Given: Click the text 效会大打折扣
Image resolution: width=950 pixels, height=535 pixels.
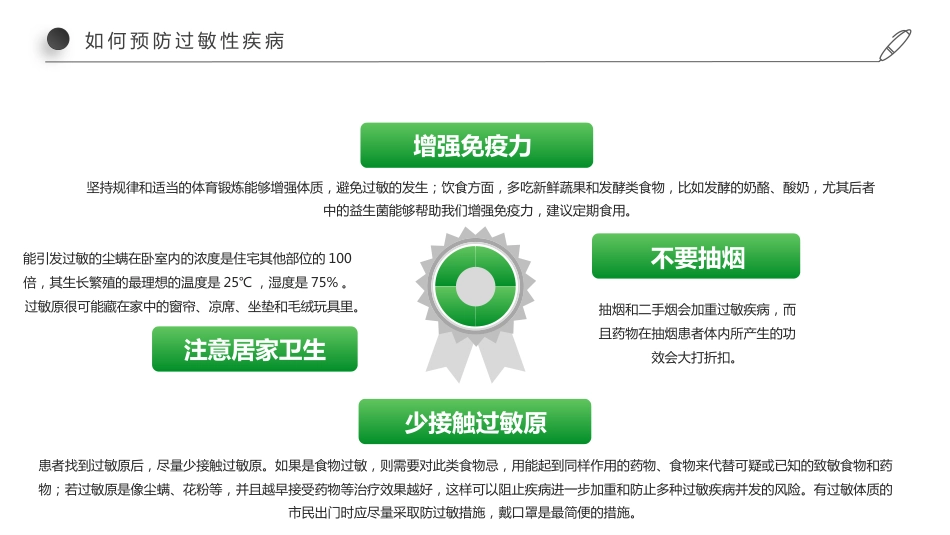Looking at the screenshot, I should click(x=694, y=357).
